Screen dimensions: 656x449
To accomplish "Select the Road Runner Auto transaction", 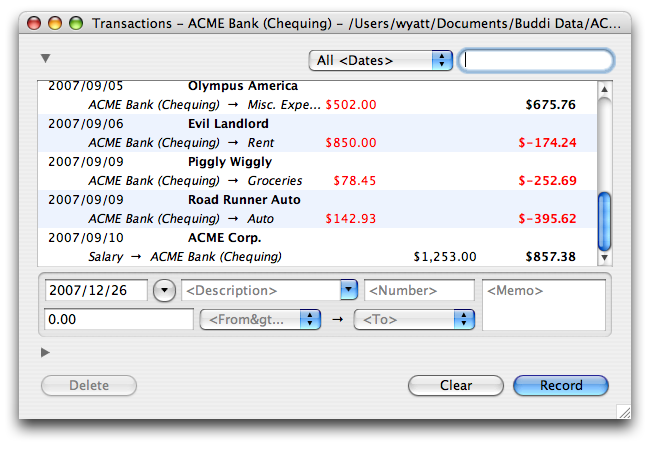I will point(317,209).
